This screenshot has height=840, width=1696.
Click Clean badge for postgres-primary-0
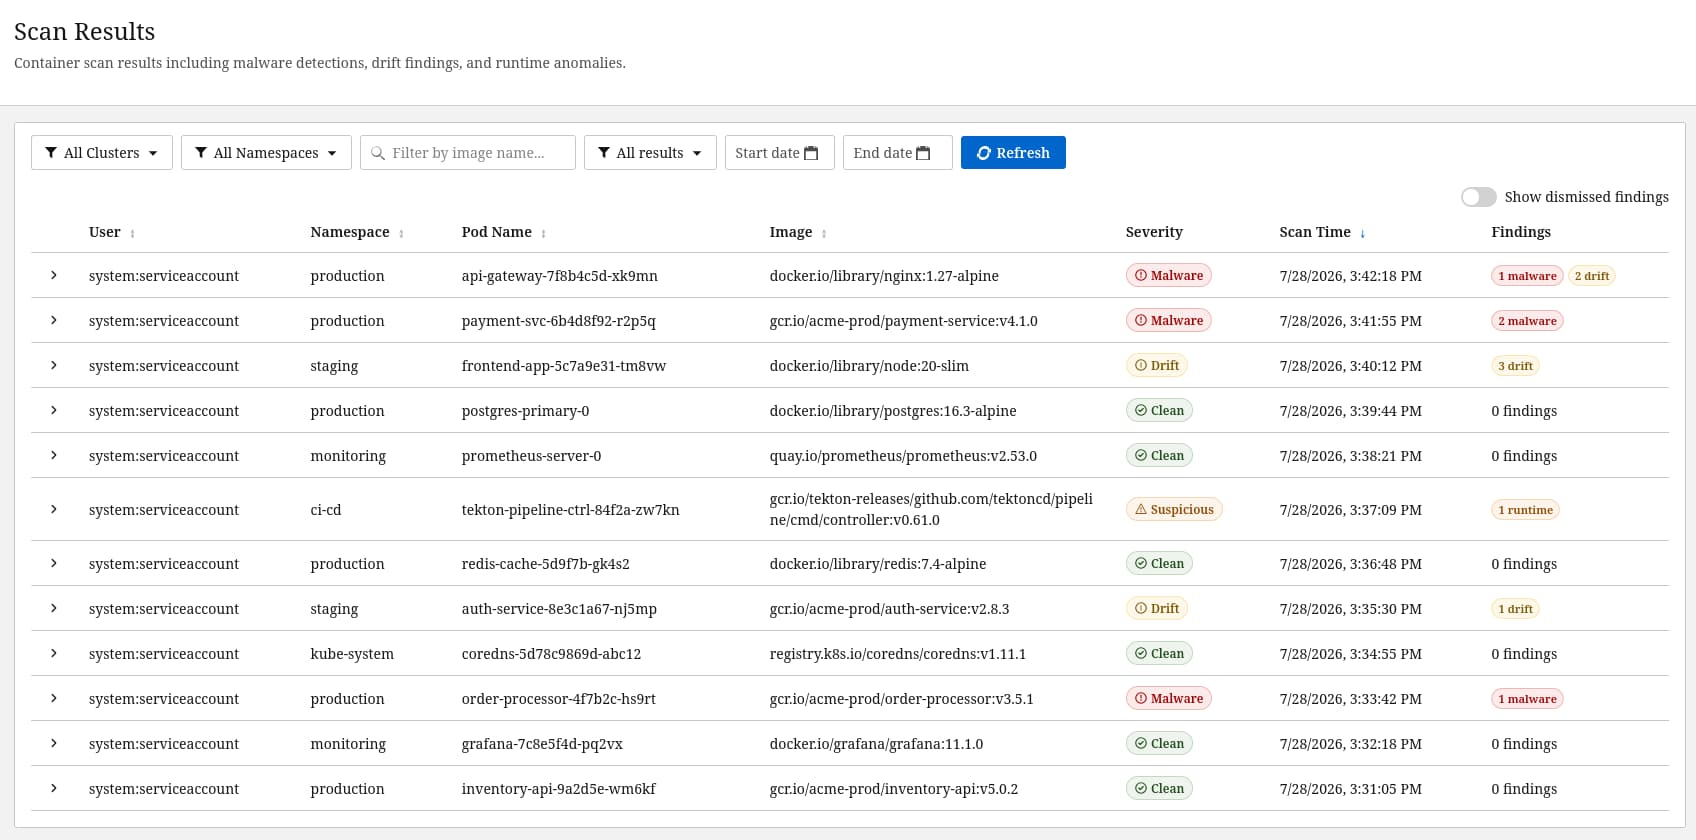coord(1159,410)
